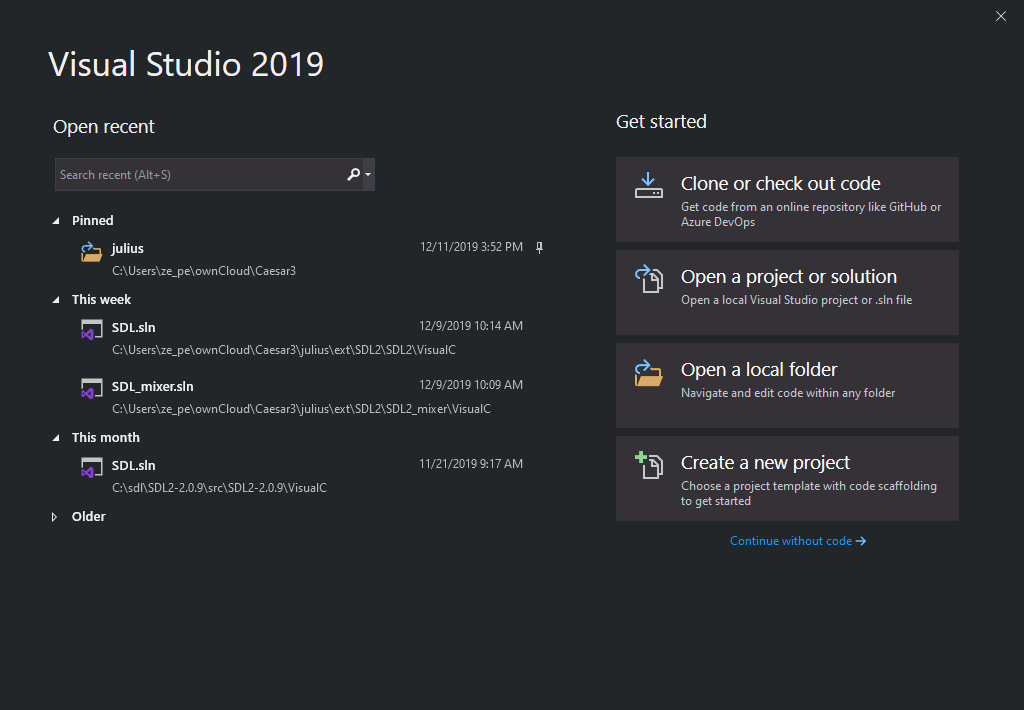This screenshot has height=710, width=1024.
Task: Click the solution icon beside SDL_mixer.sln
Action: click(x=91, y=389)
